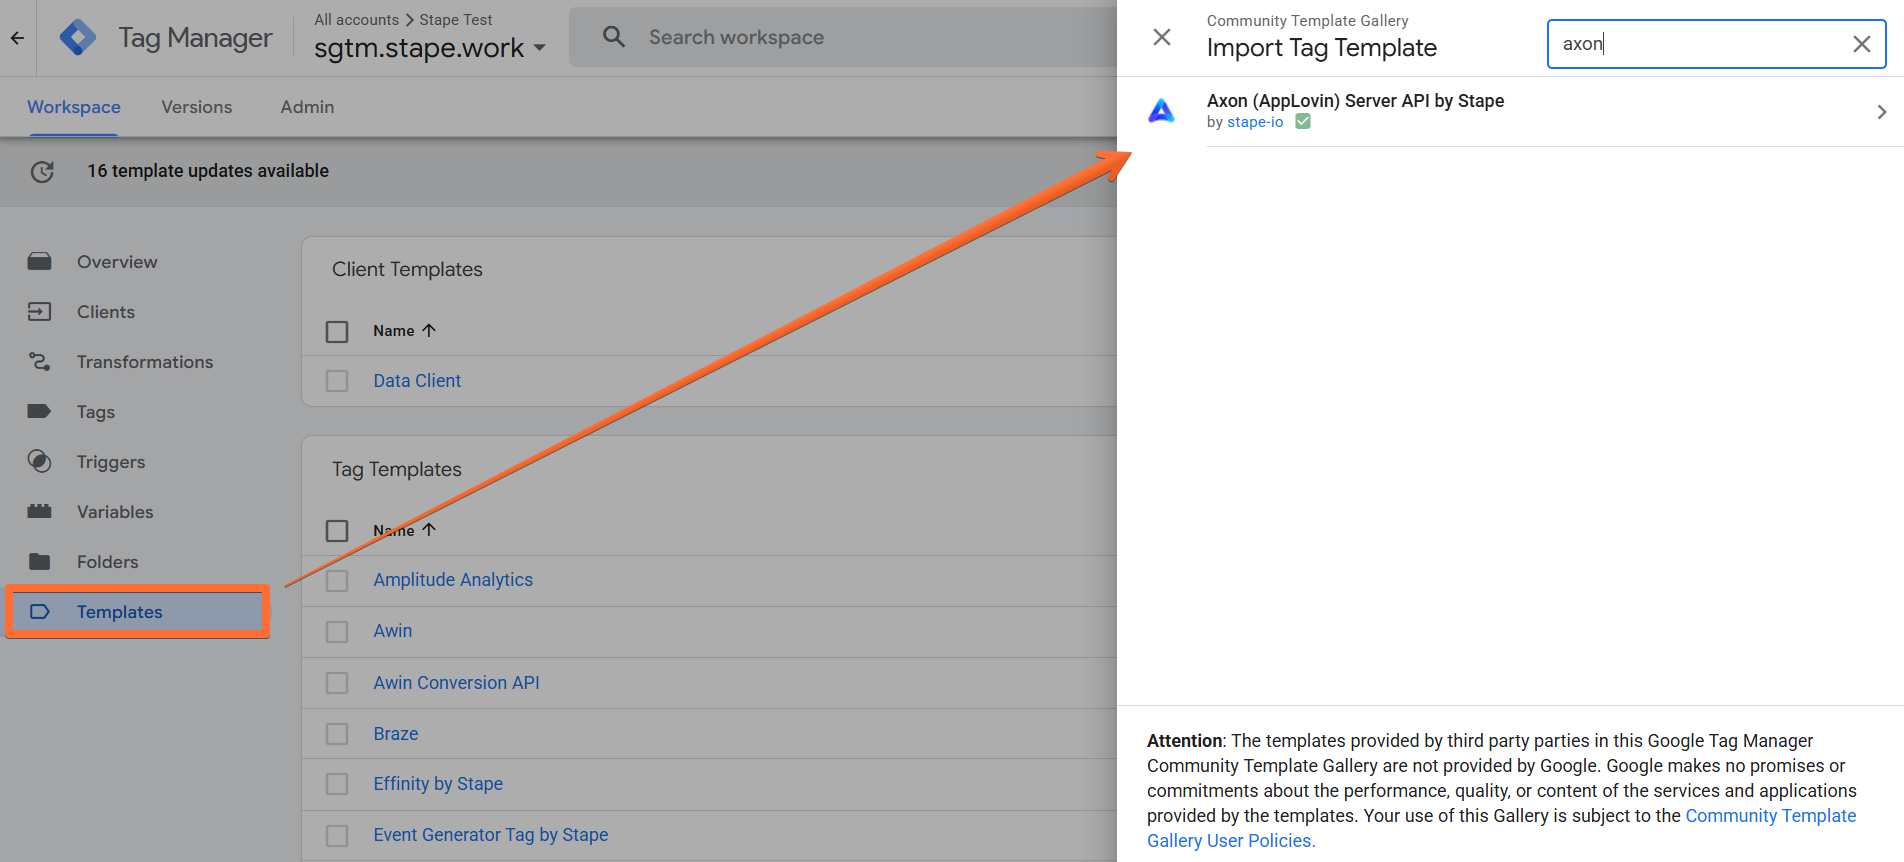Viewport: 1904px width, 862px height.
Task: Open the Data Client template
Action: pos(417,381)
